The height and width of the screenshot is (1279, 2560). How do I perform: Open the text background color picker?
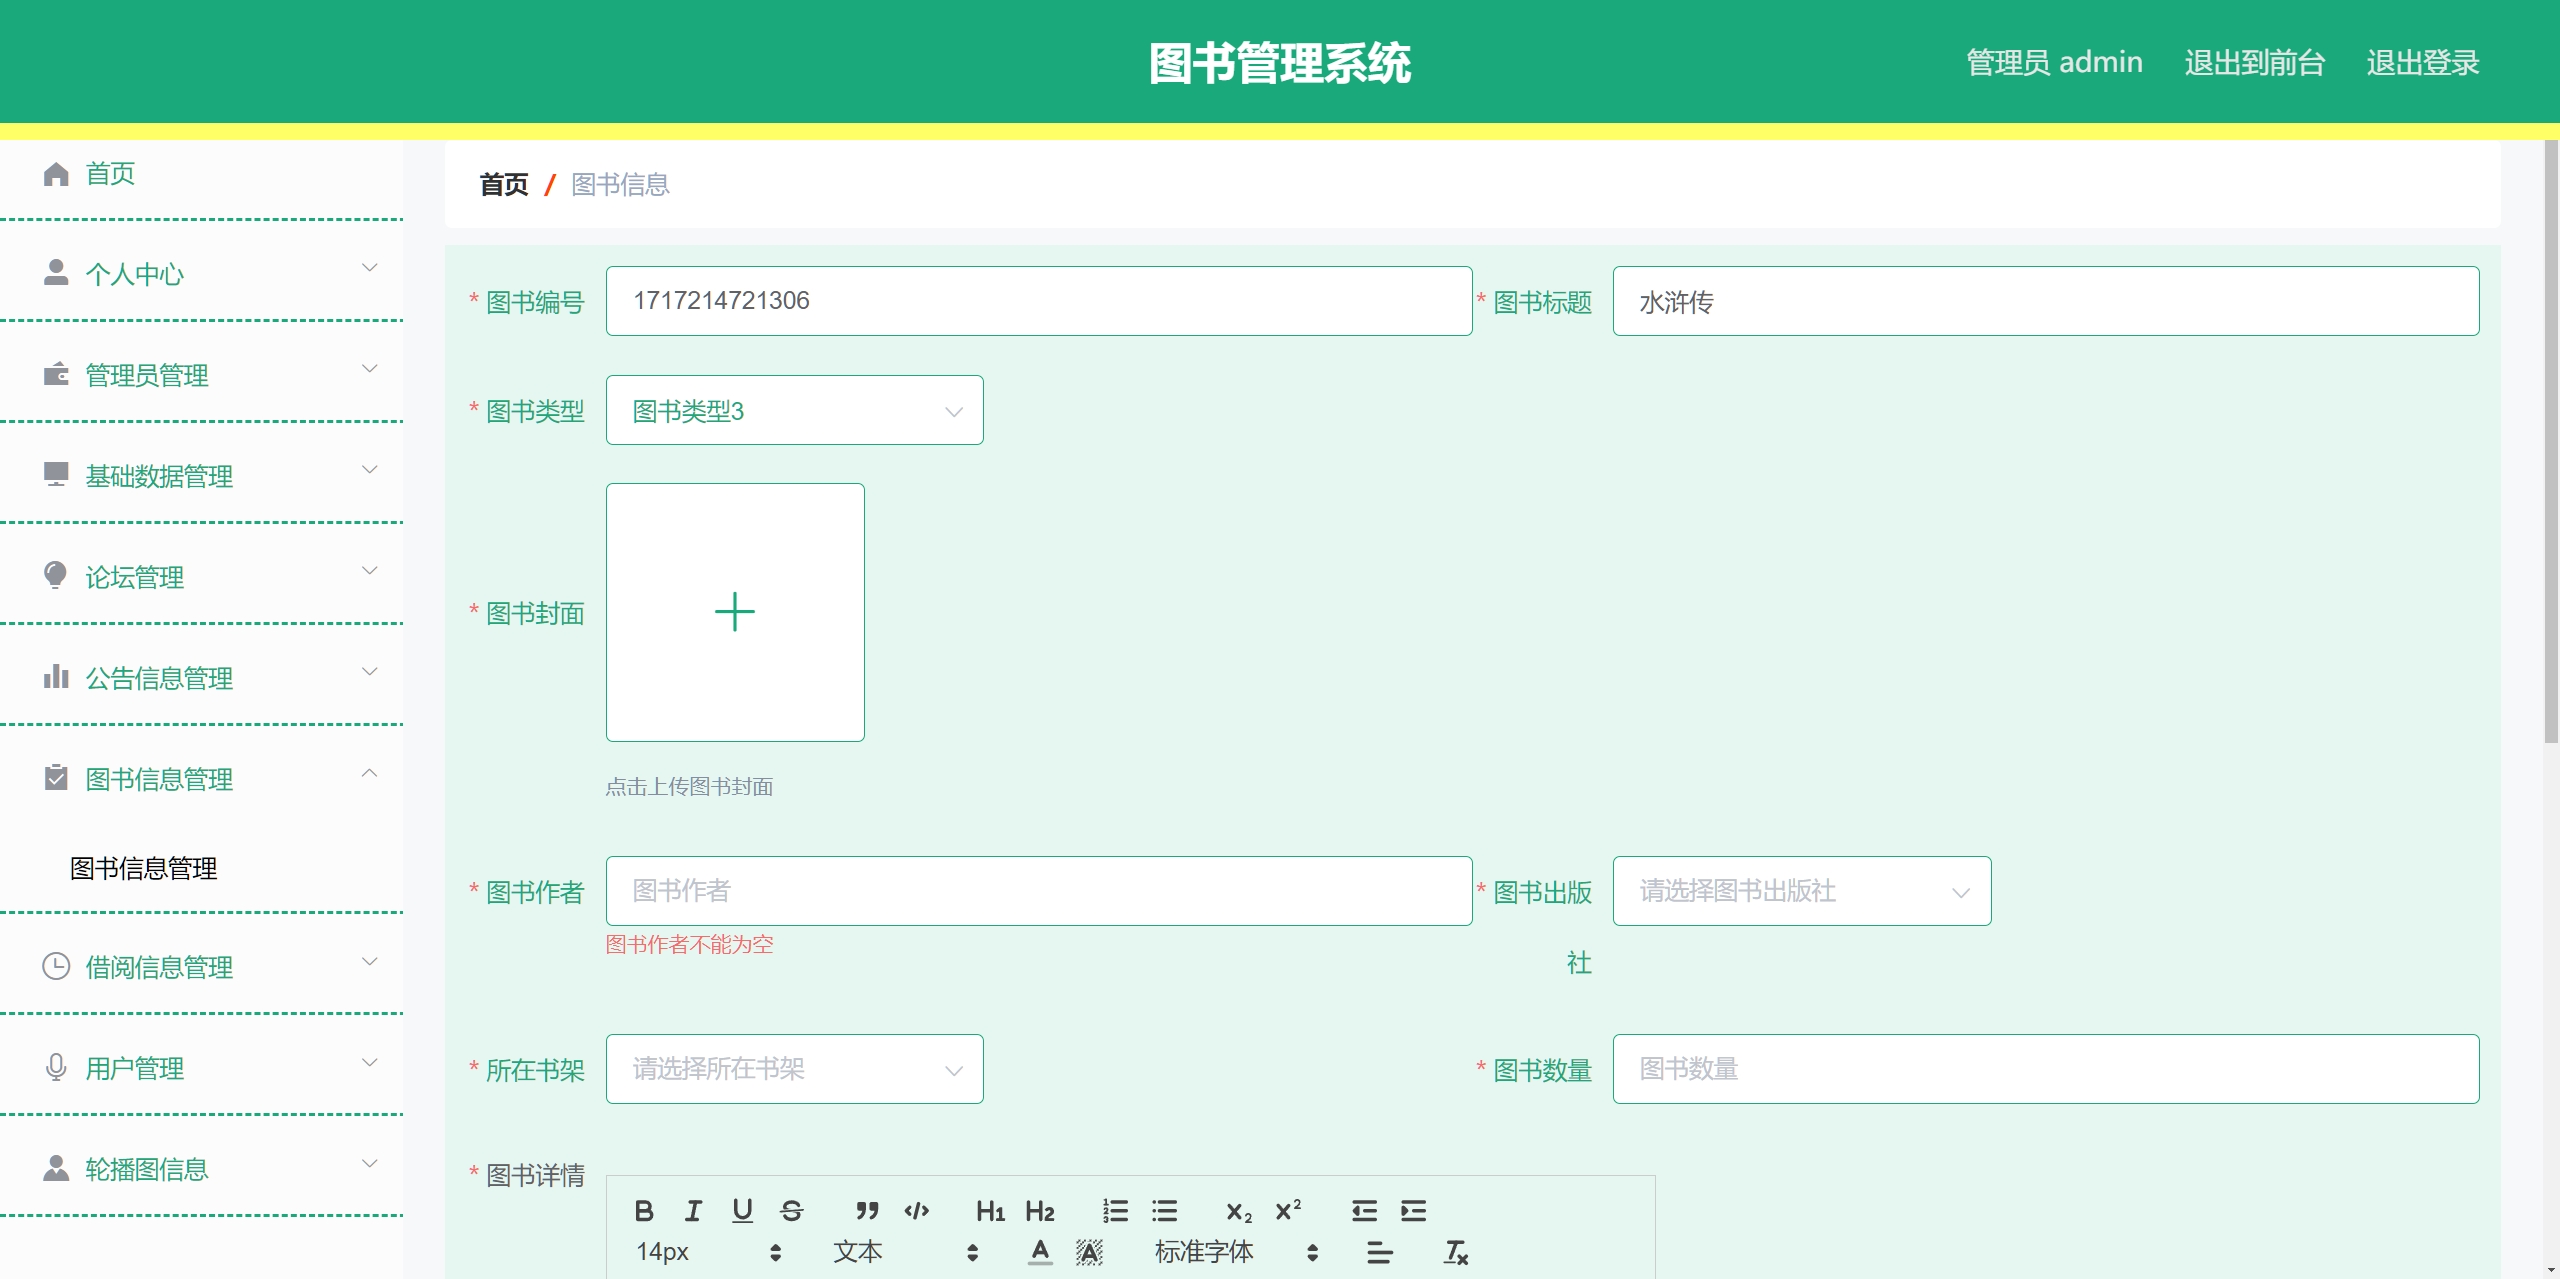pyautogui.click(x=1089, y=1252)
